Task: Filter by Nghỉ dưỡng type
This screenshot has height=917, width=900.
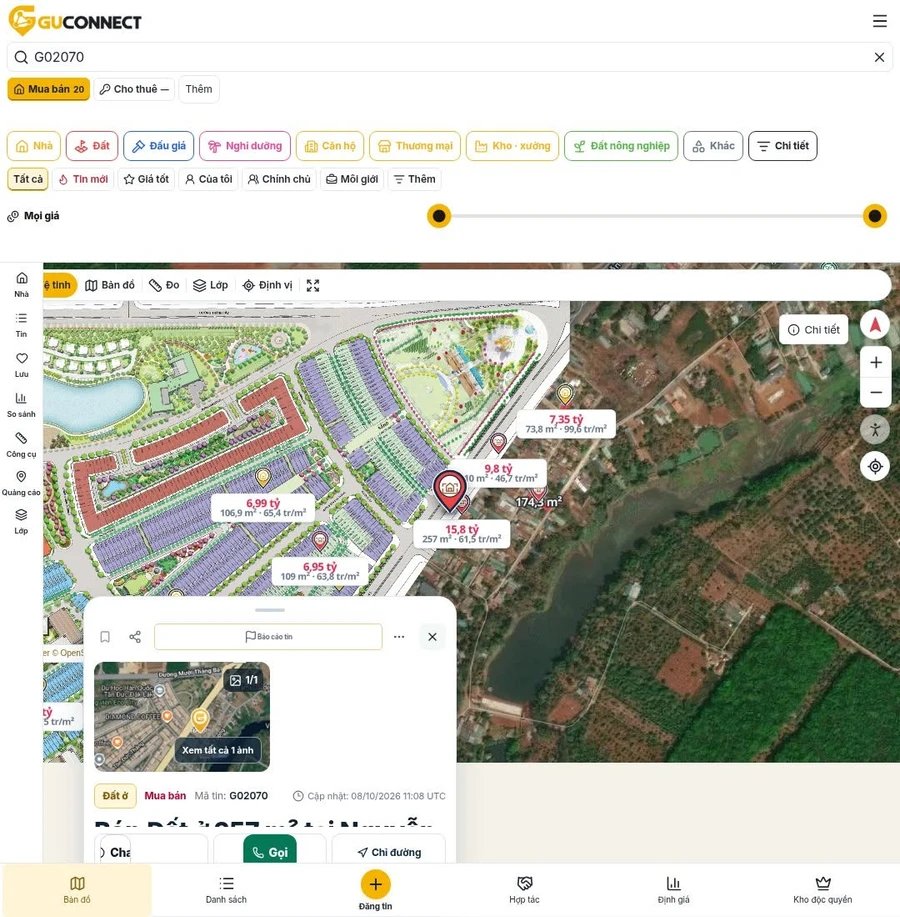Action: [x=245, y=146]
